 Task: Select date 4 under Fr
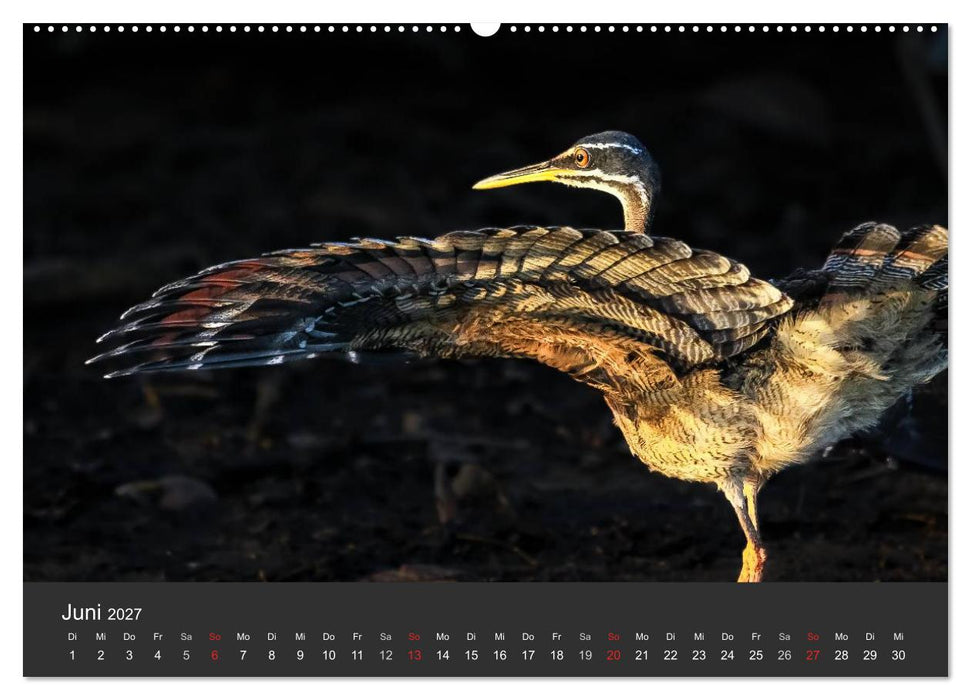(158, 655)
